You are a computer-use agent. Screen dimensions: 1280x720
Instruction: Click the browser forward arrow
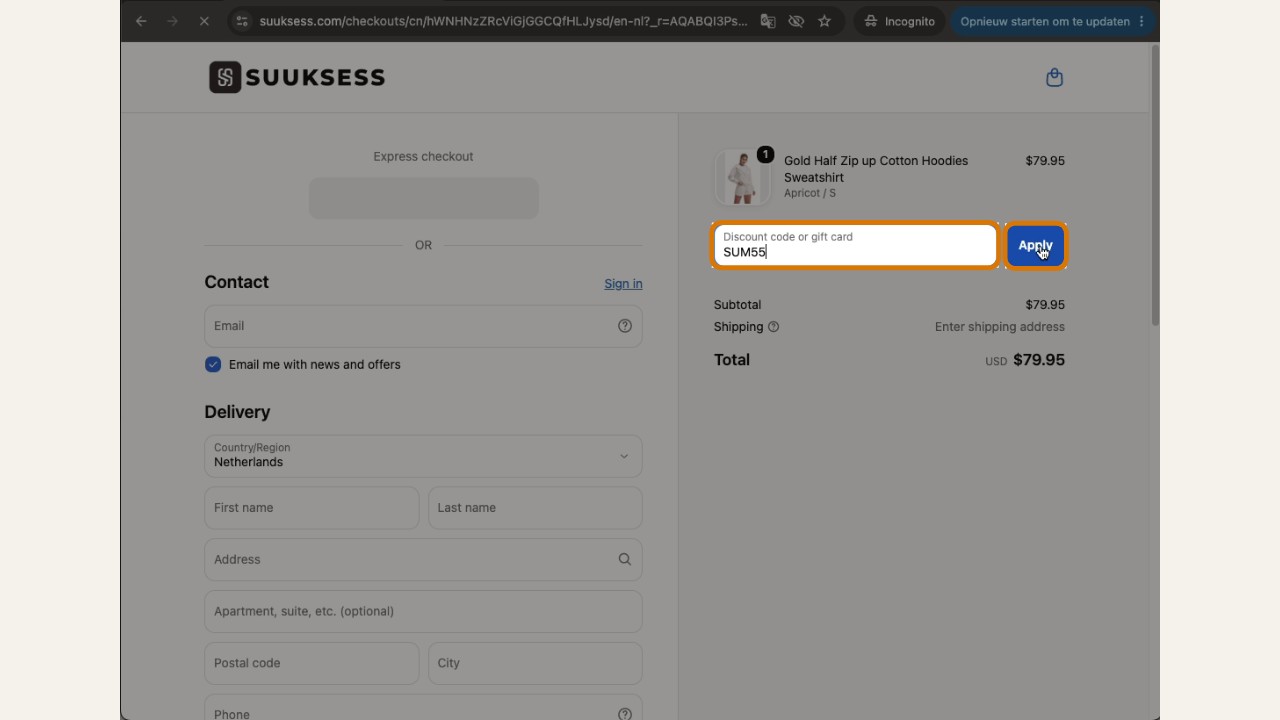[x=172, y=21]
